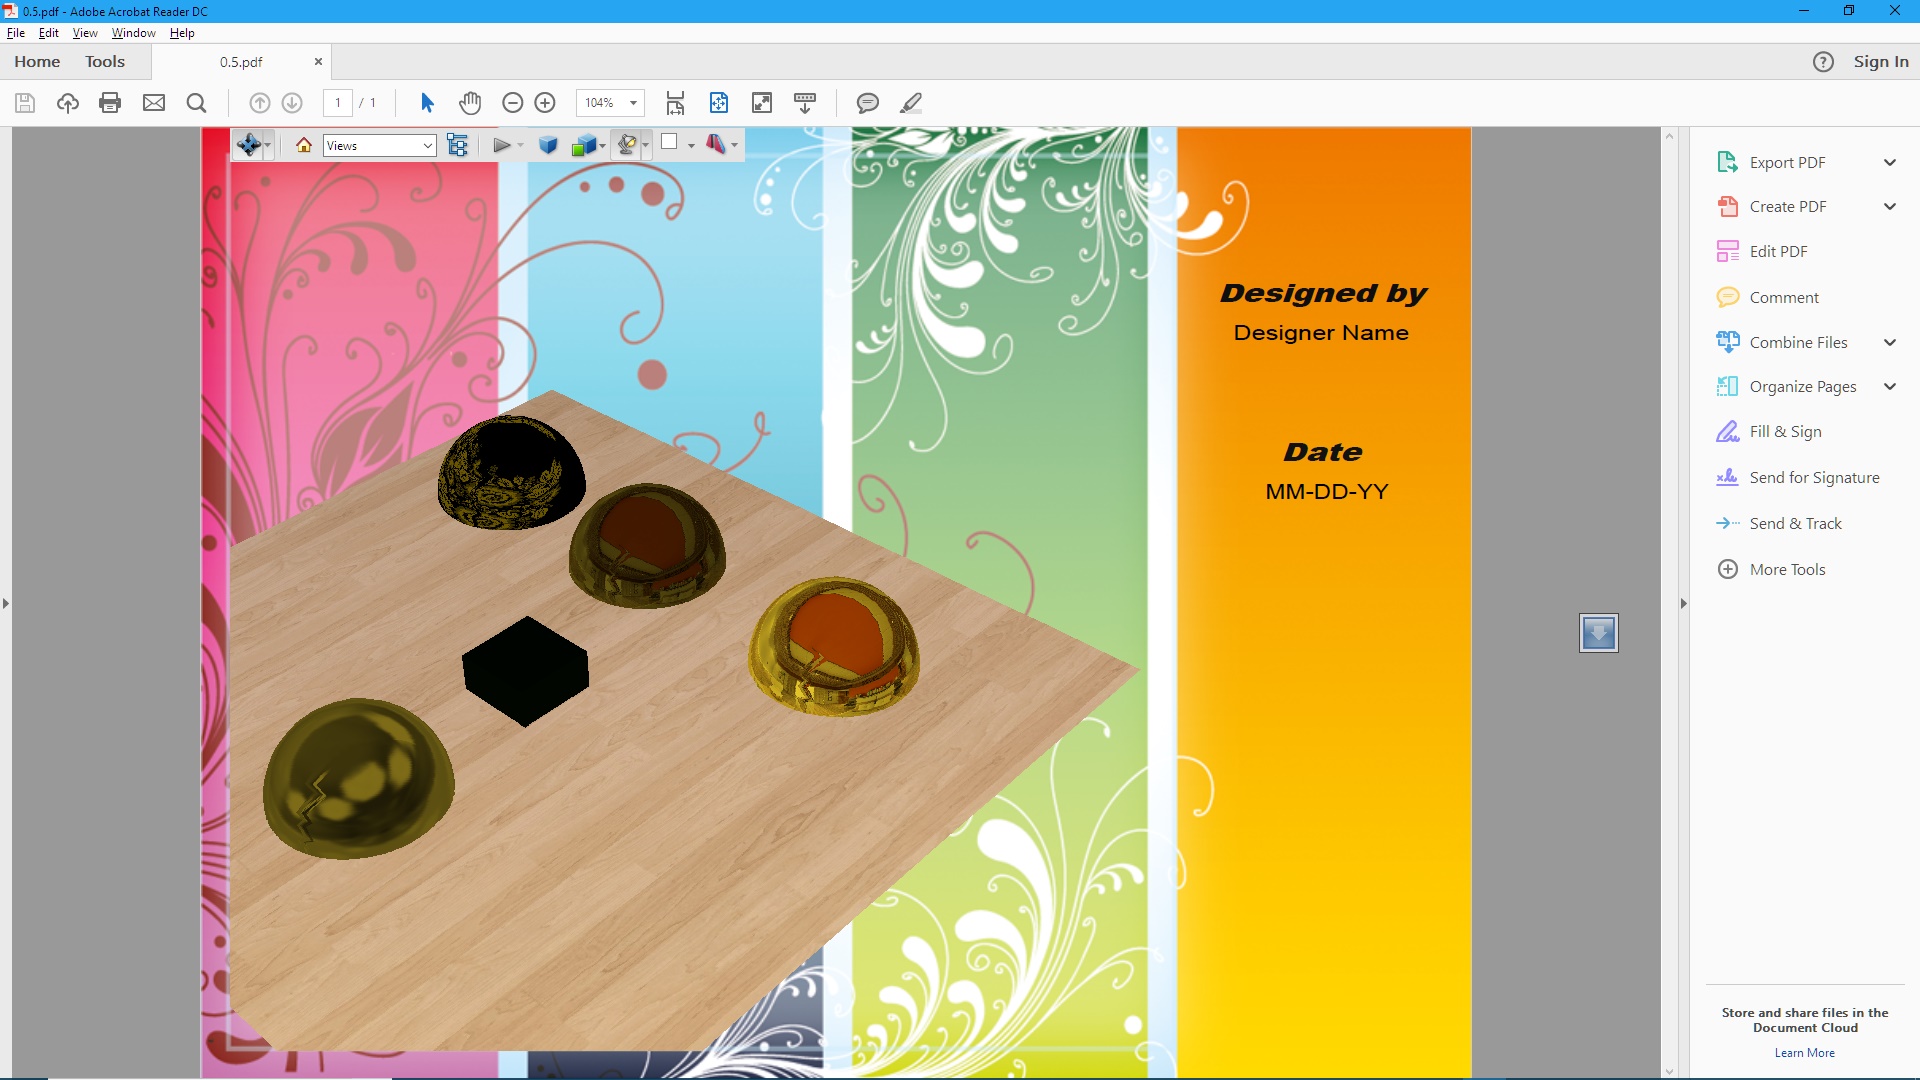Enable the Combine Files option

point(1797,342)
